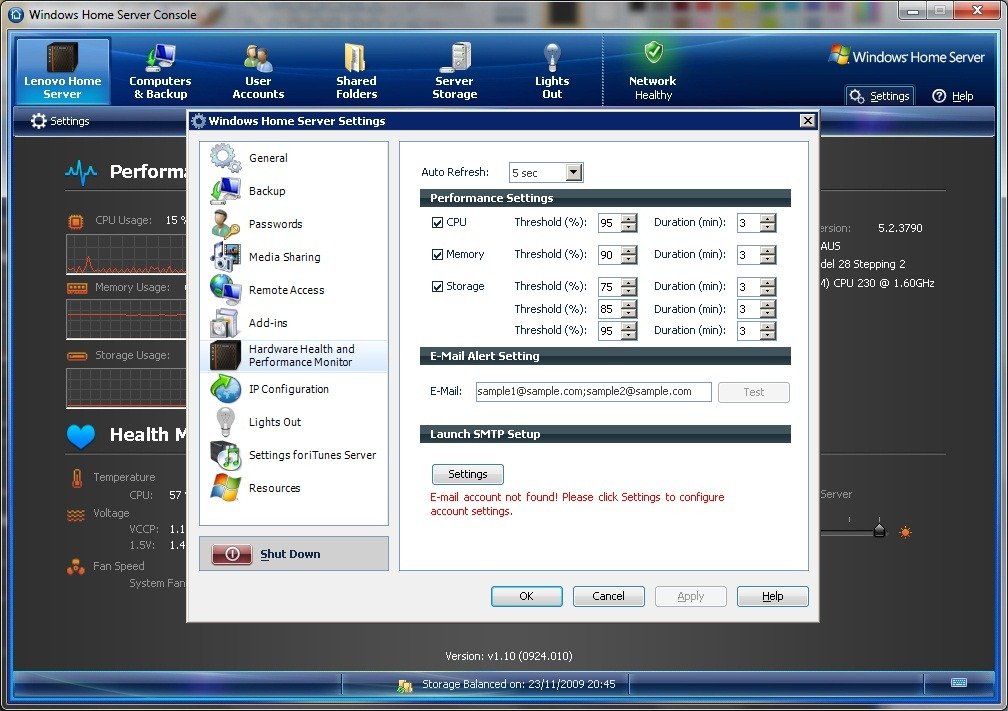
Task: Click the Memory threshold value field
Action: (x=610, y=255)
